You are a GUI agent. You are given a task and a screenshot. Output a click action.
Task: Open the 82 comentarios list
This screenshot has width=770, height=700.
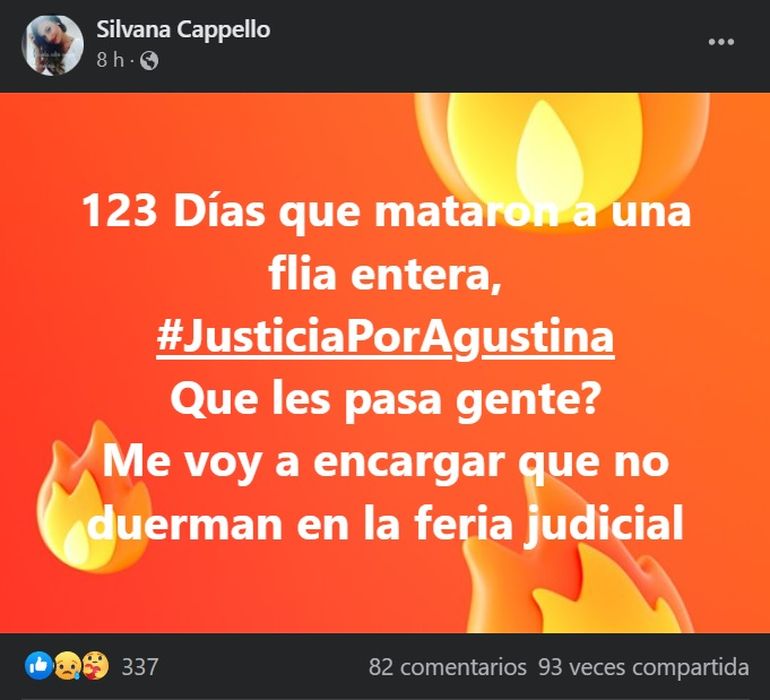coord(447,667)
